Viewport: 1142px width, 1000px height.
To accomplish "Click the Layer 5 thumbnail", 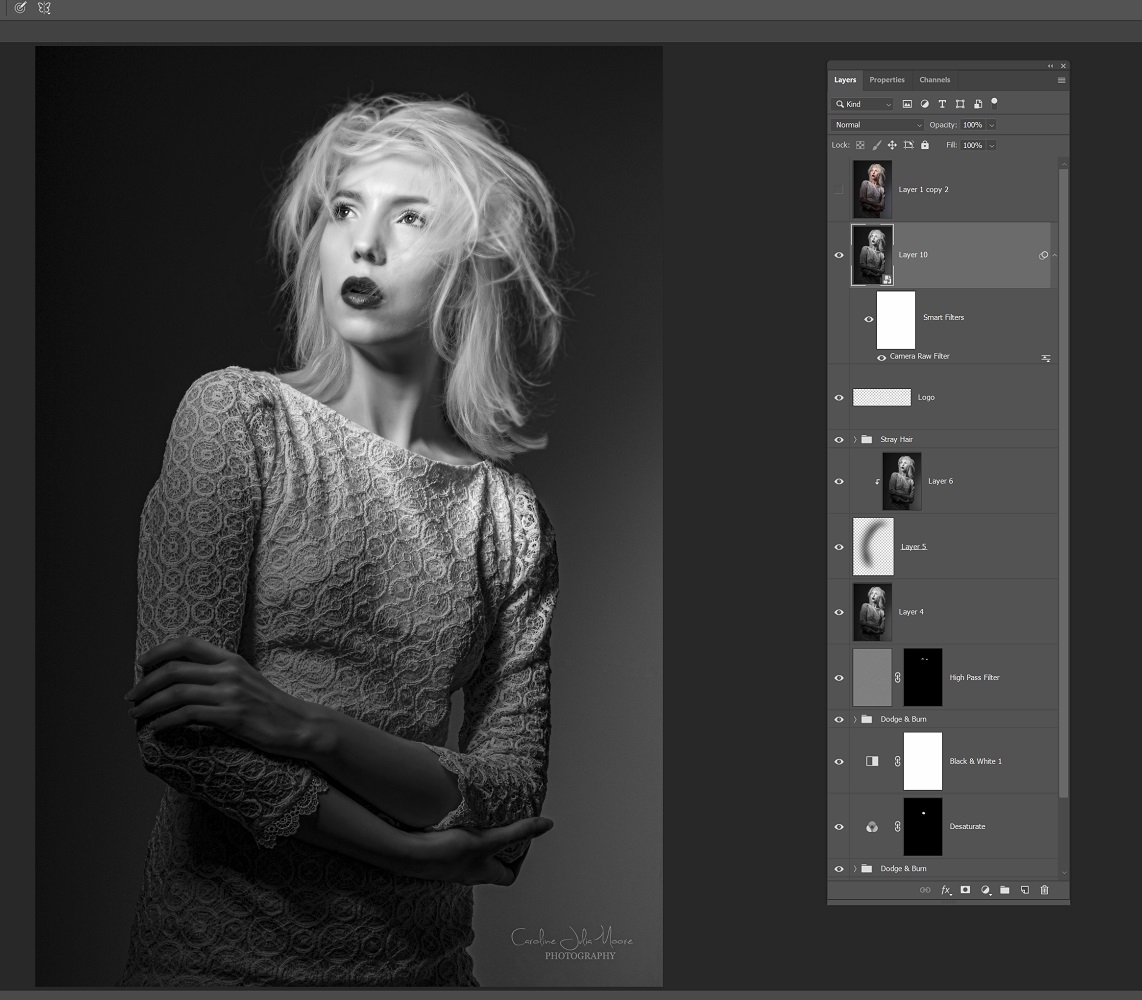I will 872,547.
